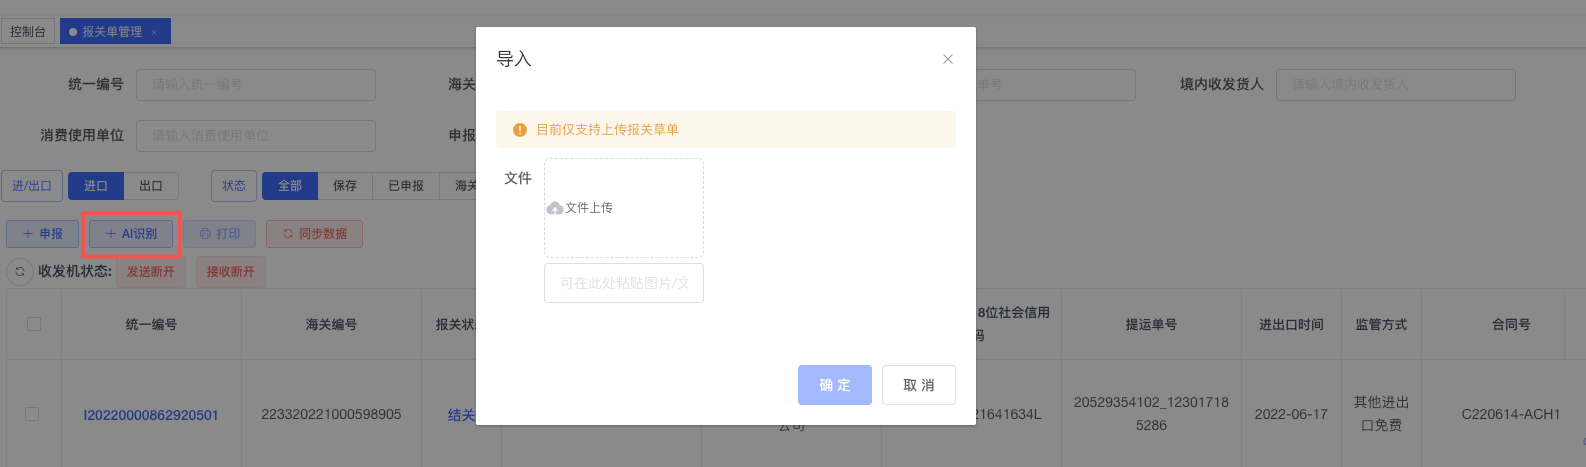1586x467 pixels.
Task: Click the 打印 printer button
Action: (220, 234)
